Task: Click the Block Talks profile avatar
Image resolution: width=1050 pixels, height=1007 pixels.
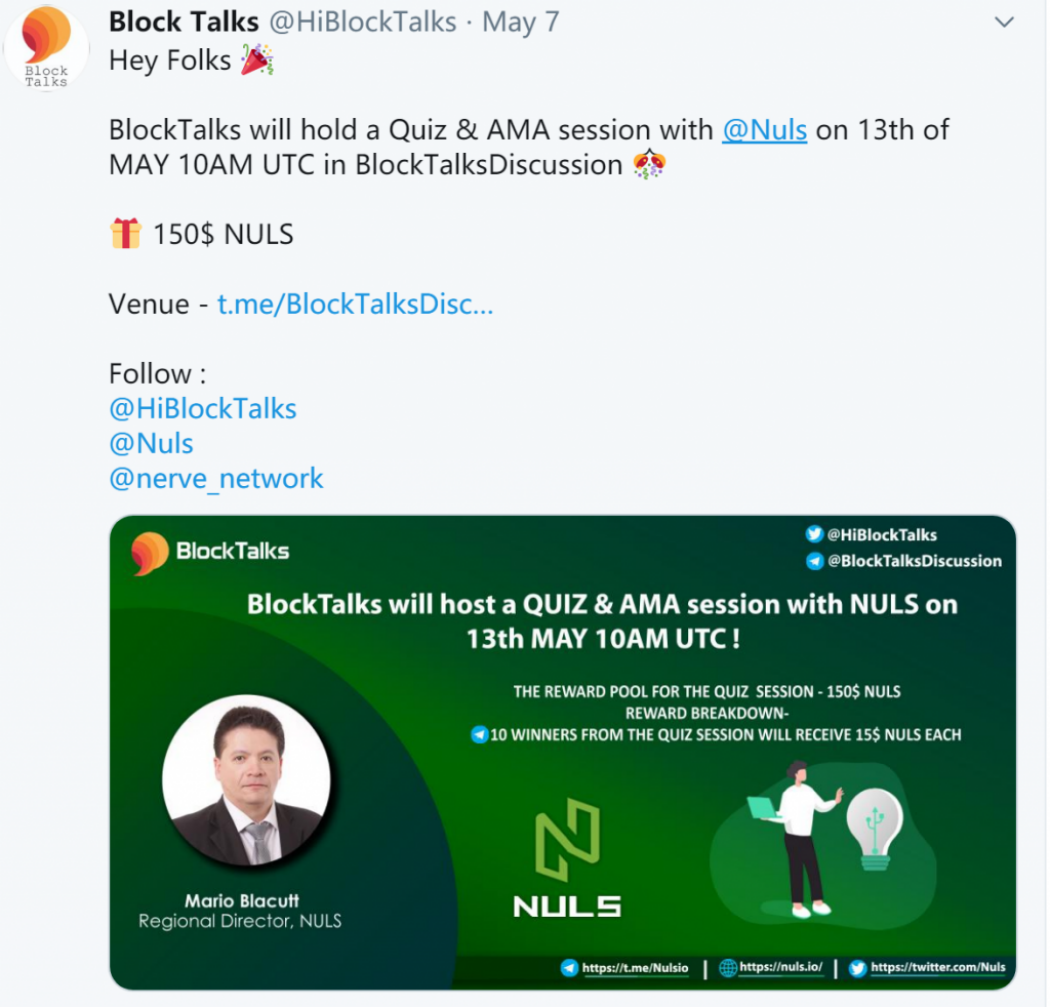Action: (x=46, y=48)
